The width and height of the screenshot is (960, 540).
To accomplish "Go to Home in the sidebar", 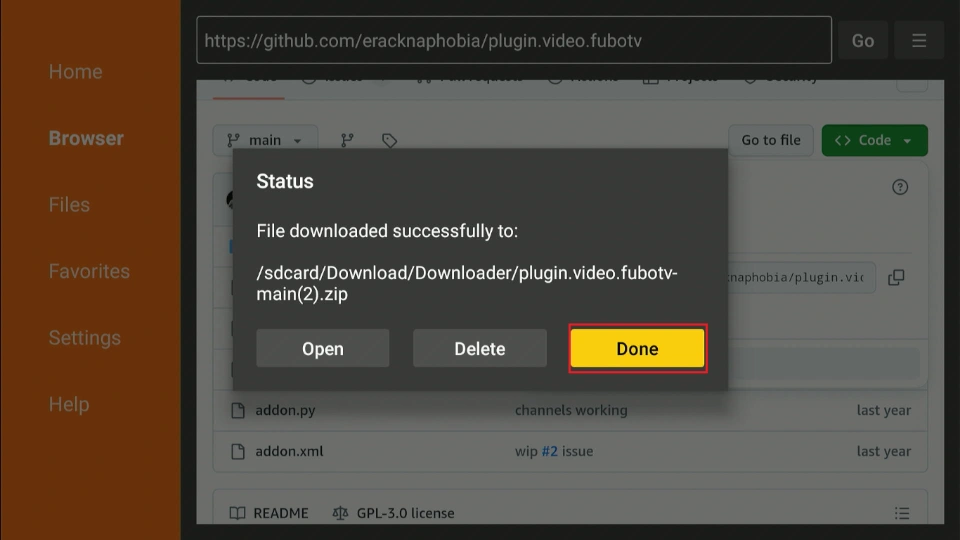I will [75, 72].
